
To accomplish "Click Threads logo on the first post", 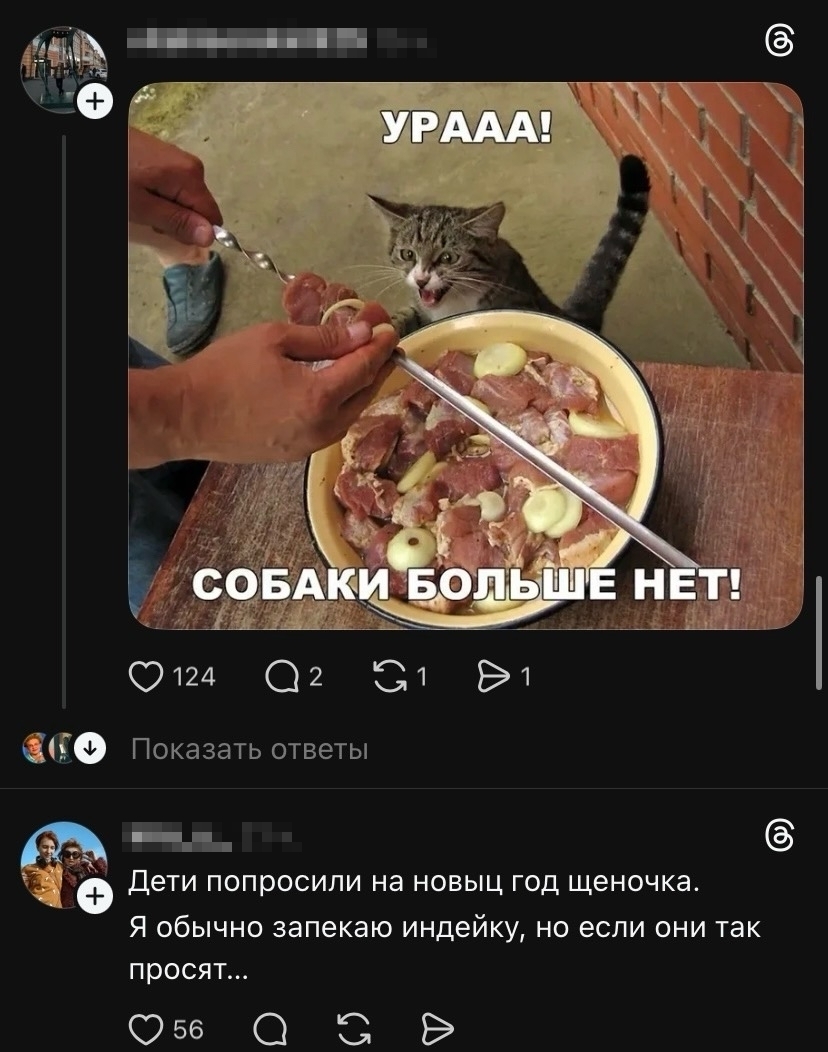I will pyautogui.click(x=780, y=42).
